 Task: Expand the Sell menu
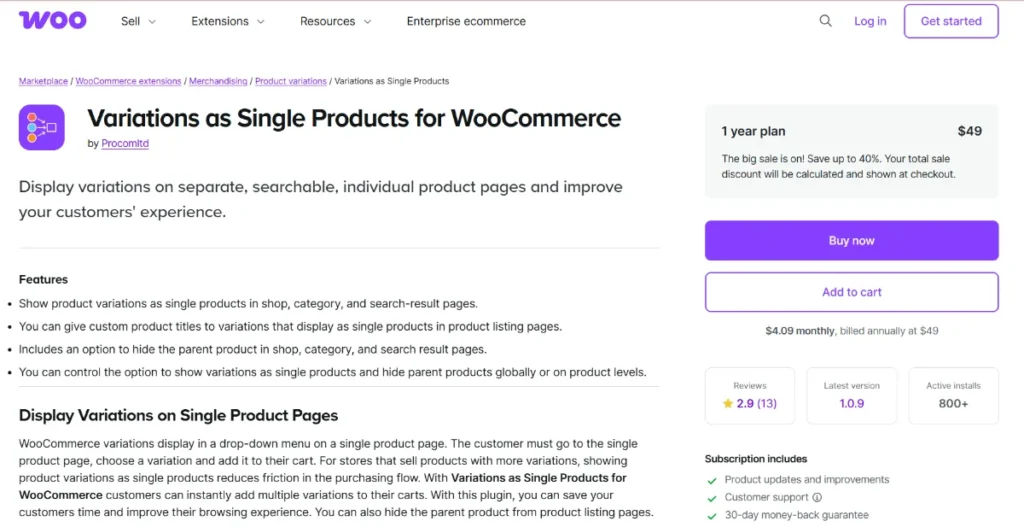(138, 21)
